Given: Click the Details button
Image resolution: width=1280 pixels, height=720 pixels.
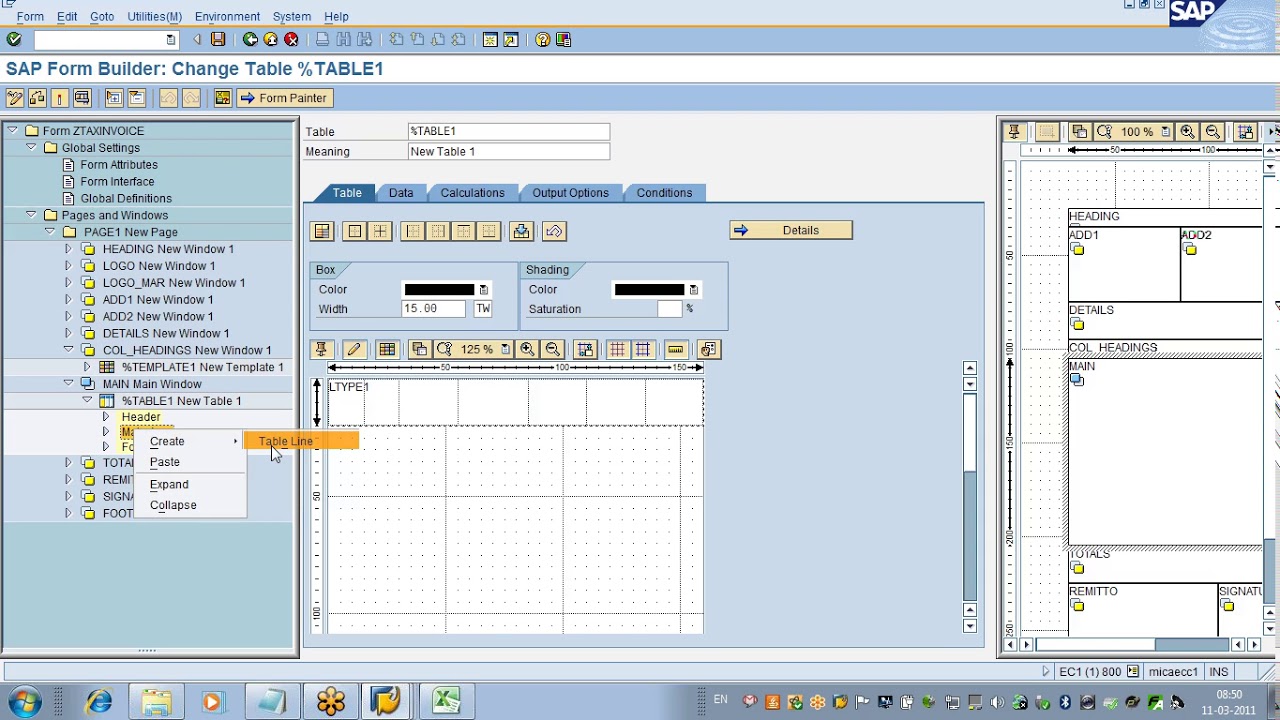Looking at the screenshot, I should [x=791, y=230].
